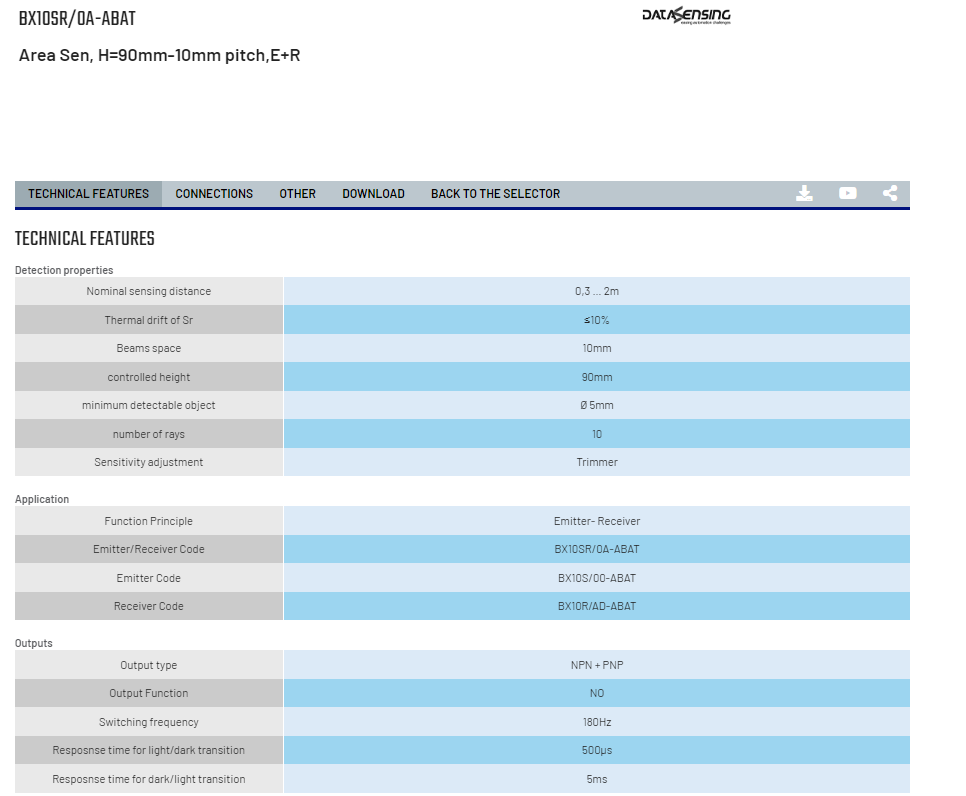The width and height of the screenshot is (966, 796).
Task: Click the 'Detection properties' group label
Action: coord(64,270)
